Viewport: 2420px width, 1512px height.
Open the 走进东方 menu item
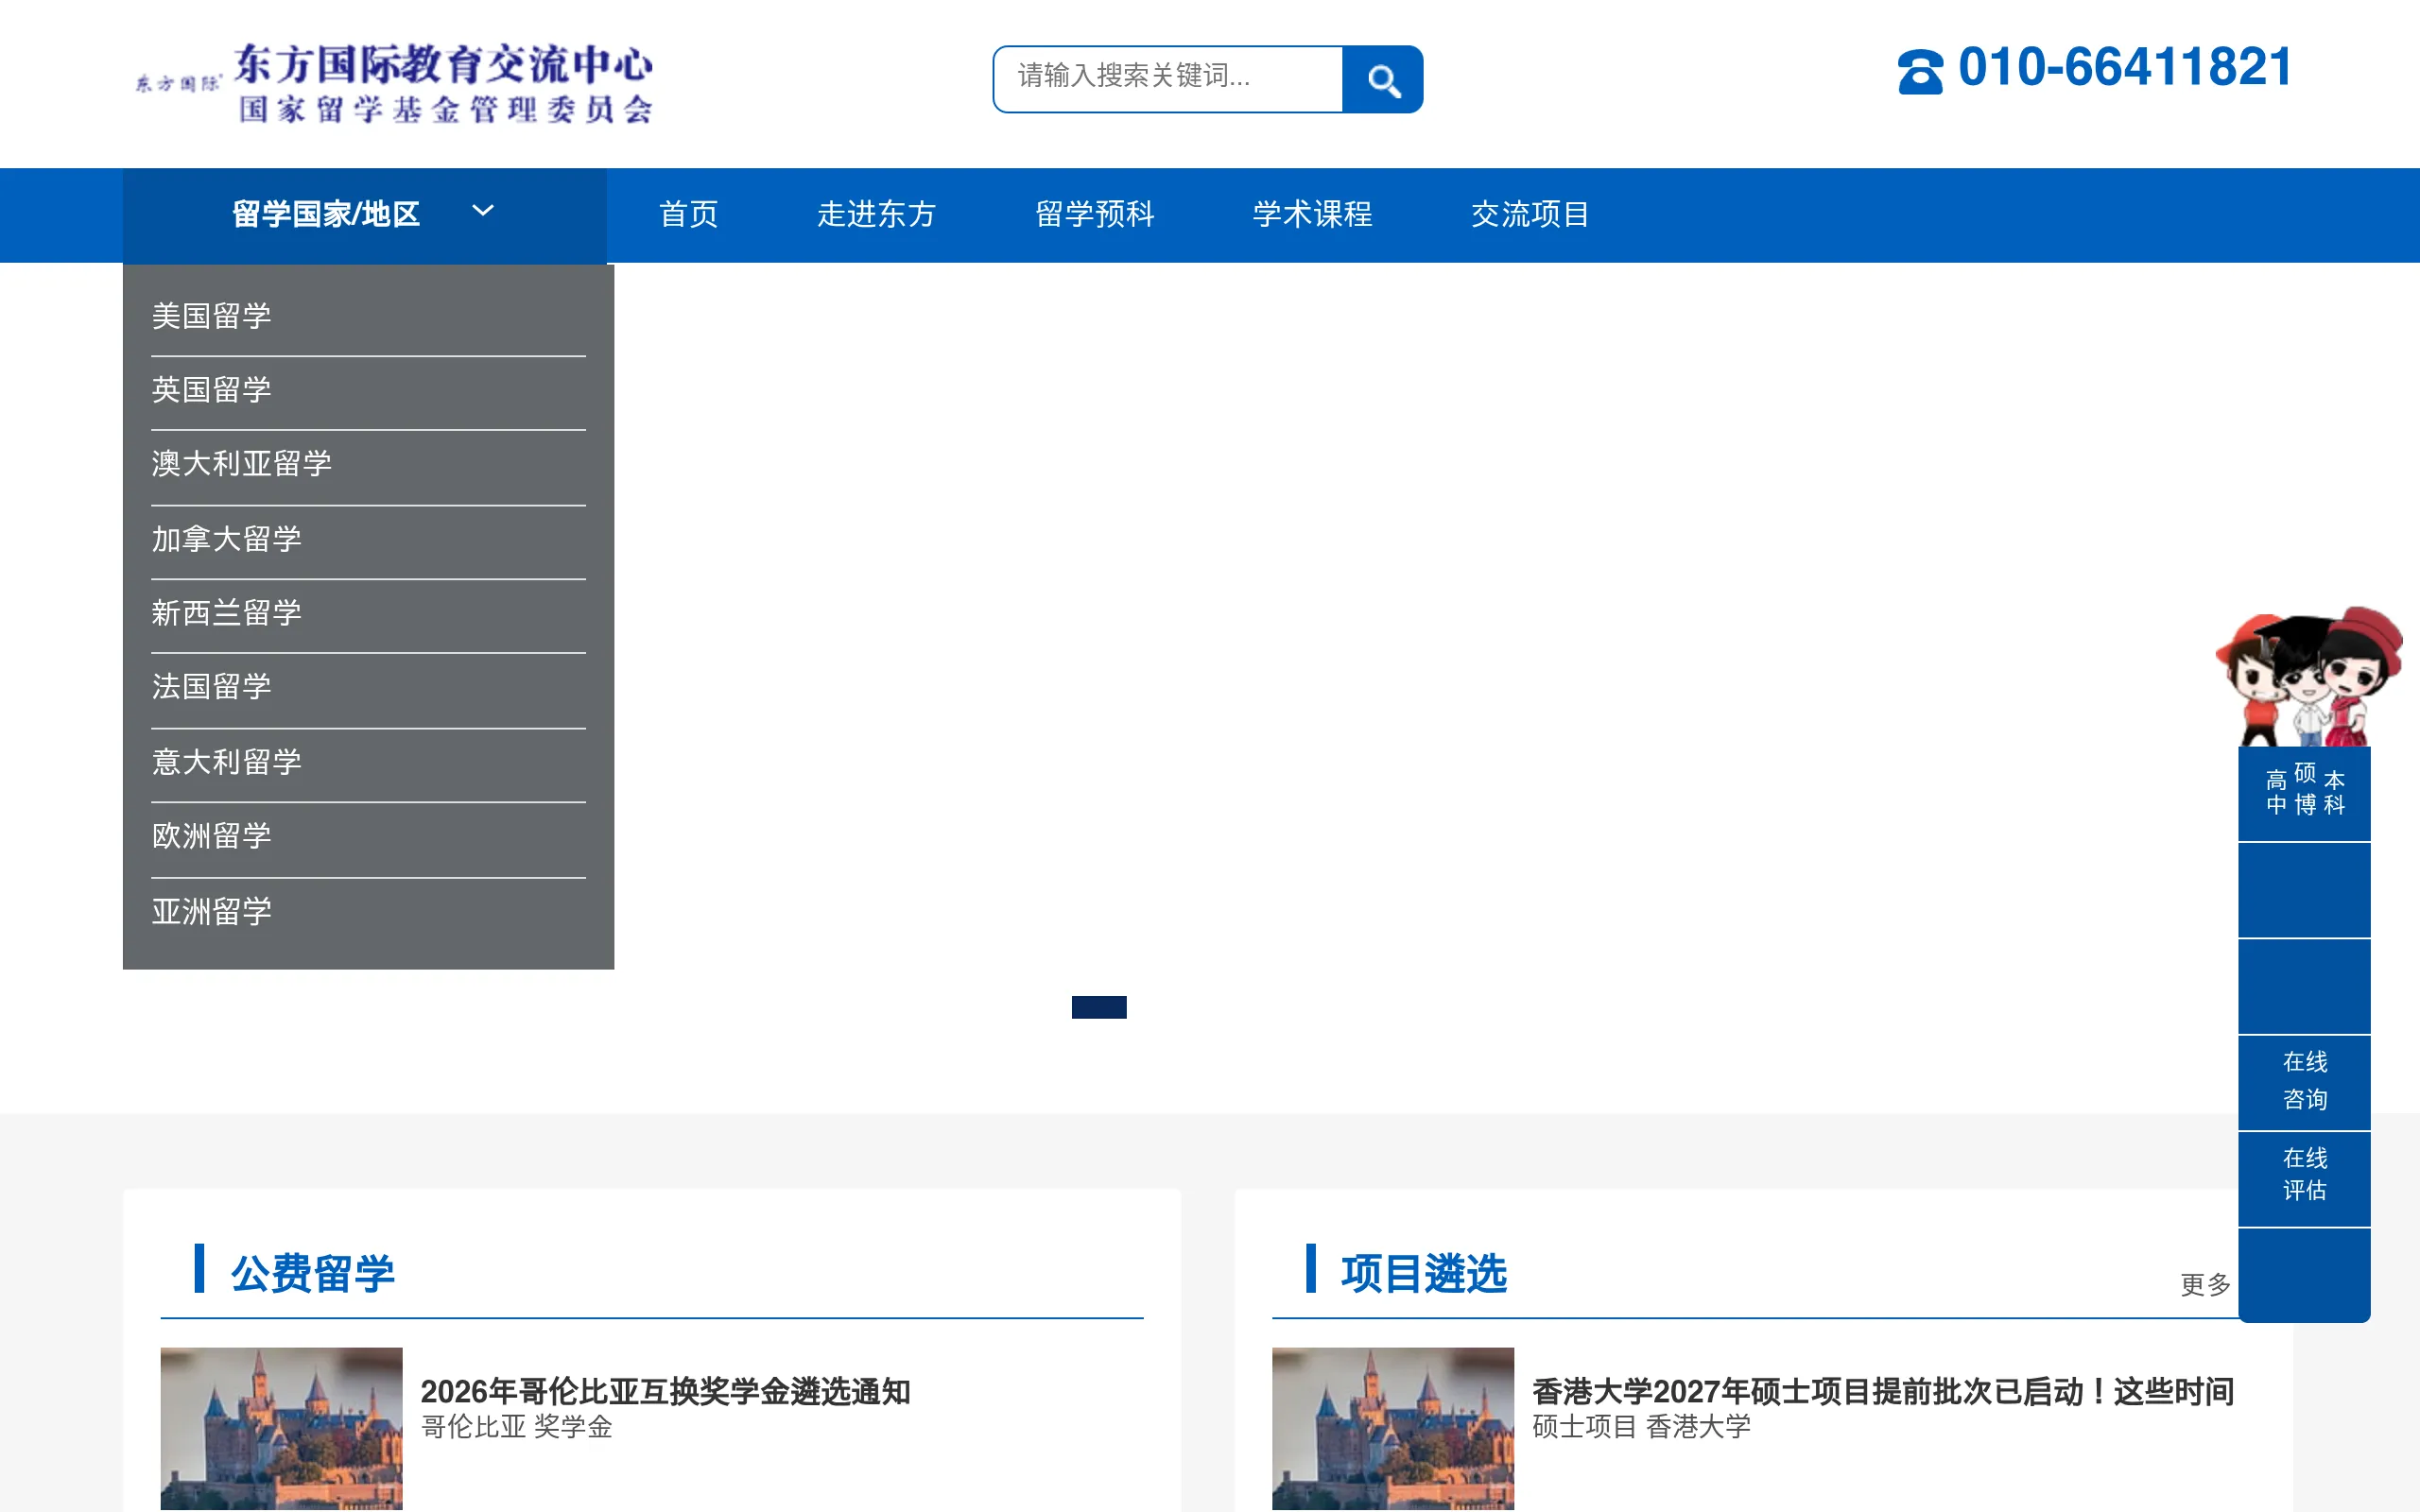point(876,214)
